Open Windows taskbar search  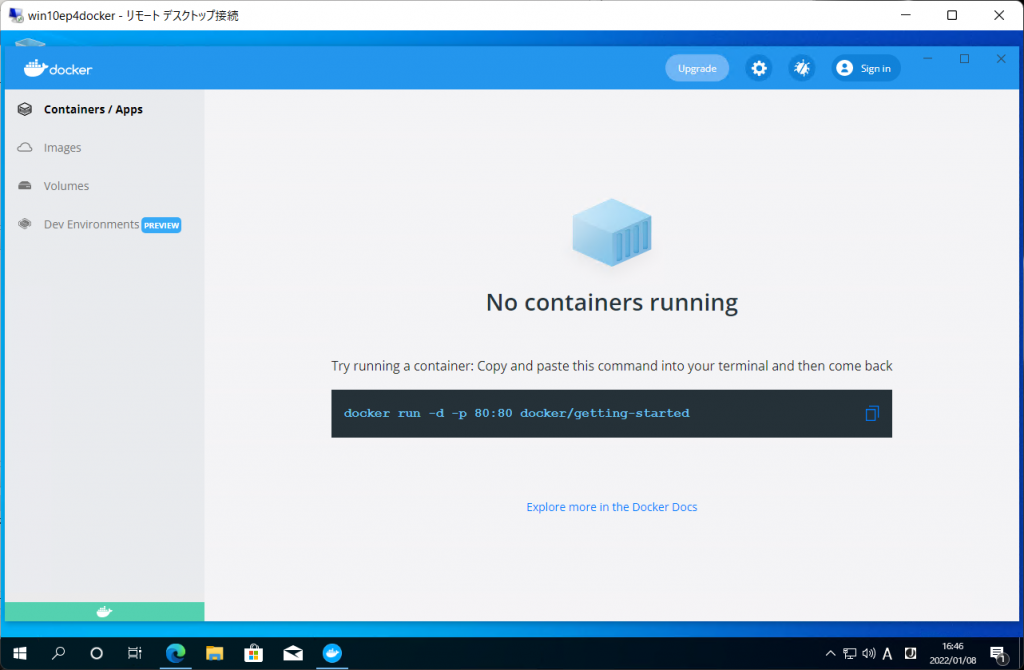58,653
